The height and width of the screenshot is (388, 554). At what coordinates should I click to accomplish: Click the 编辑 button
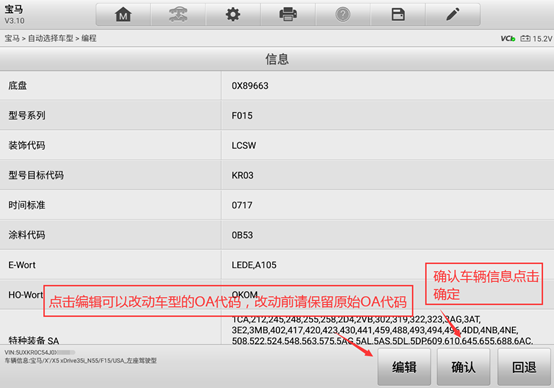pos(404,367)
